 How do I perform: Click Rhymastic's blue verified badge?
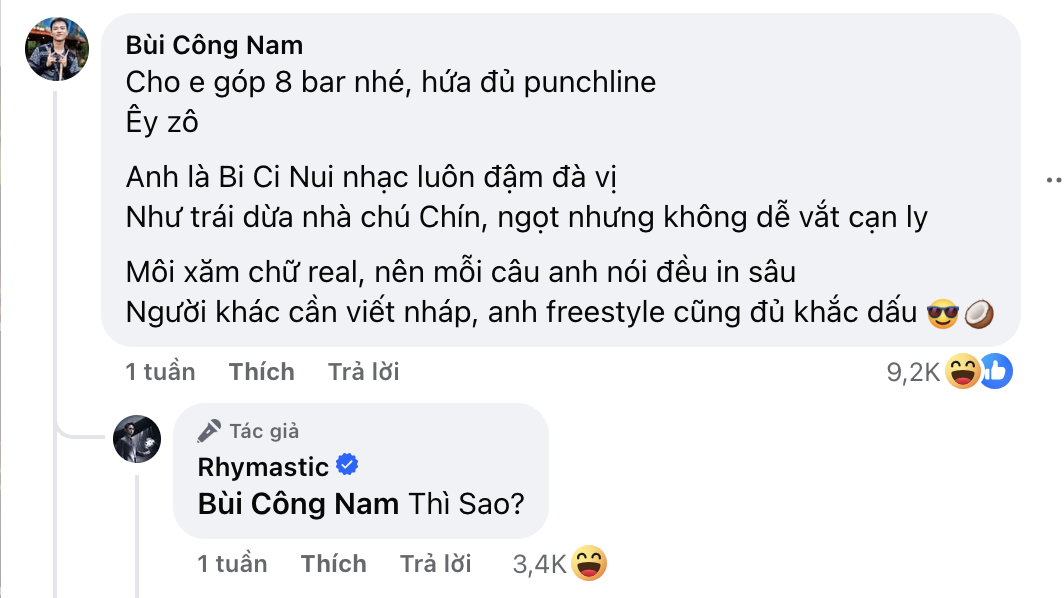(348, 465)
